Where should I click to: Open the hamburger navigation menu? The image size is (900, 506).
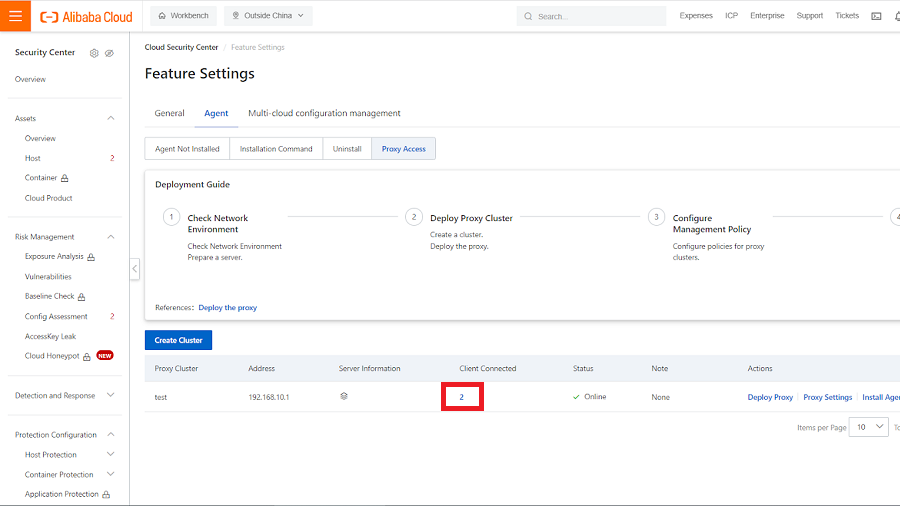click(x=15, y=16)
